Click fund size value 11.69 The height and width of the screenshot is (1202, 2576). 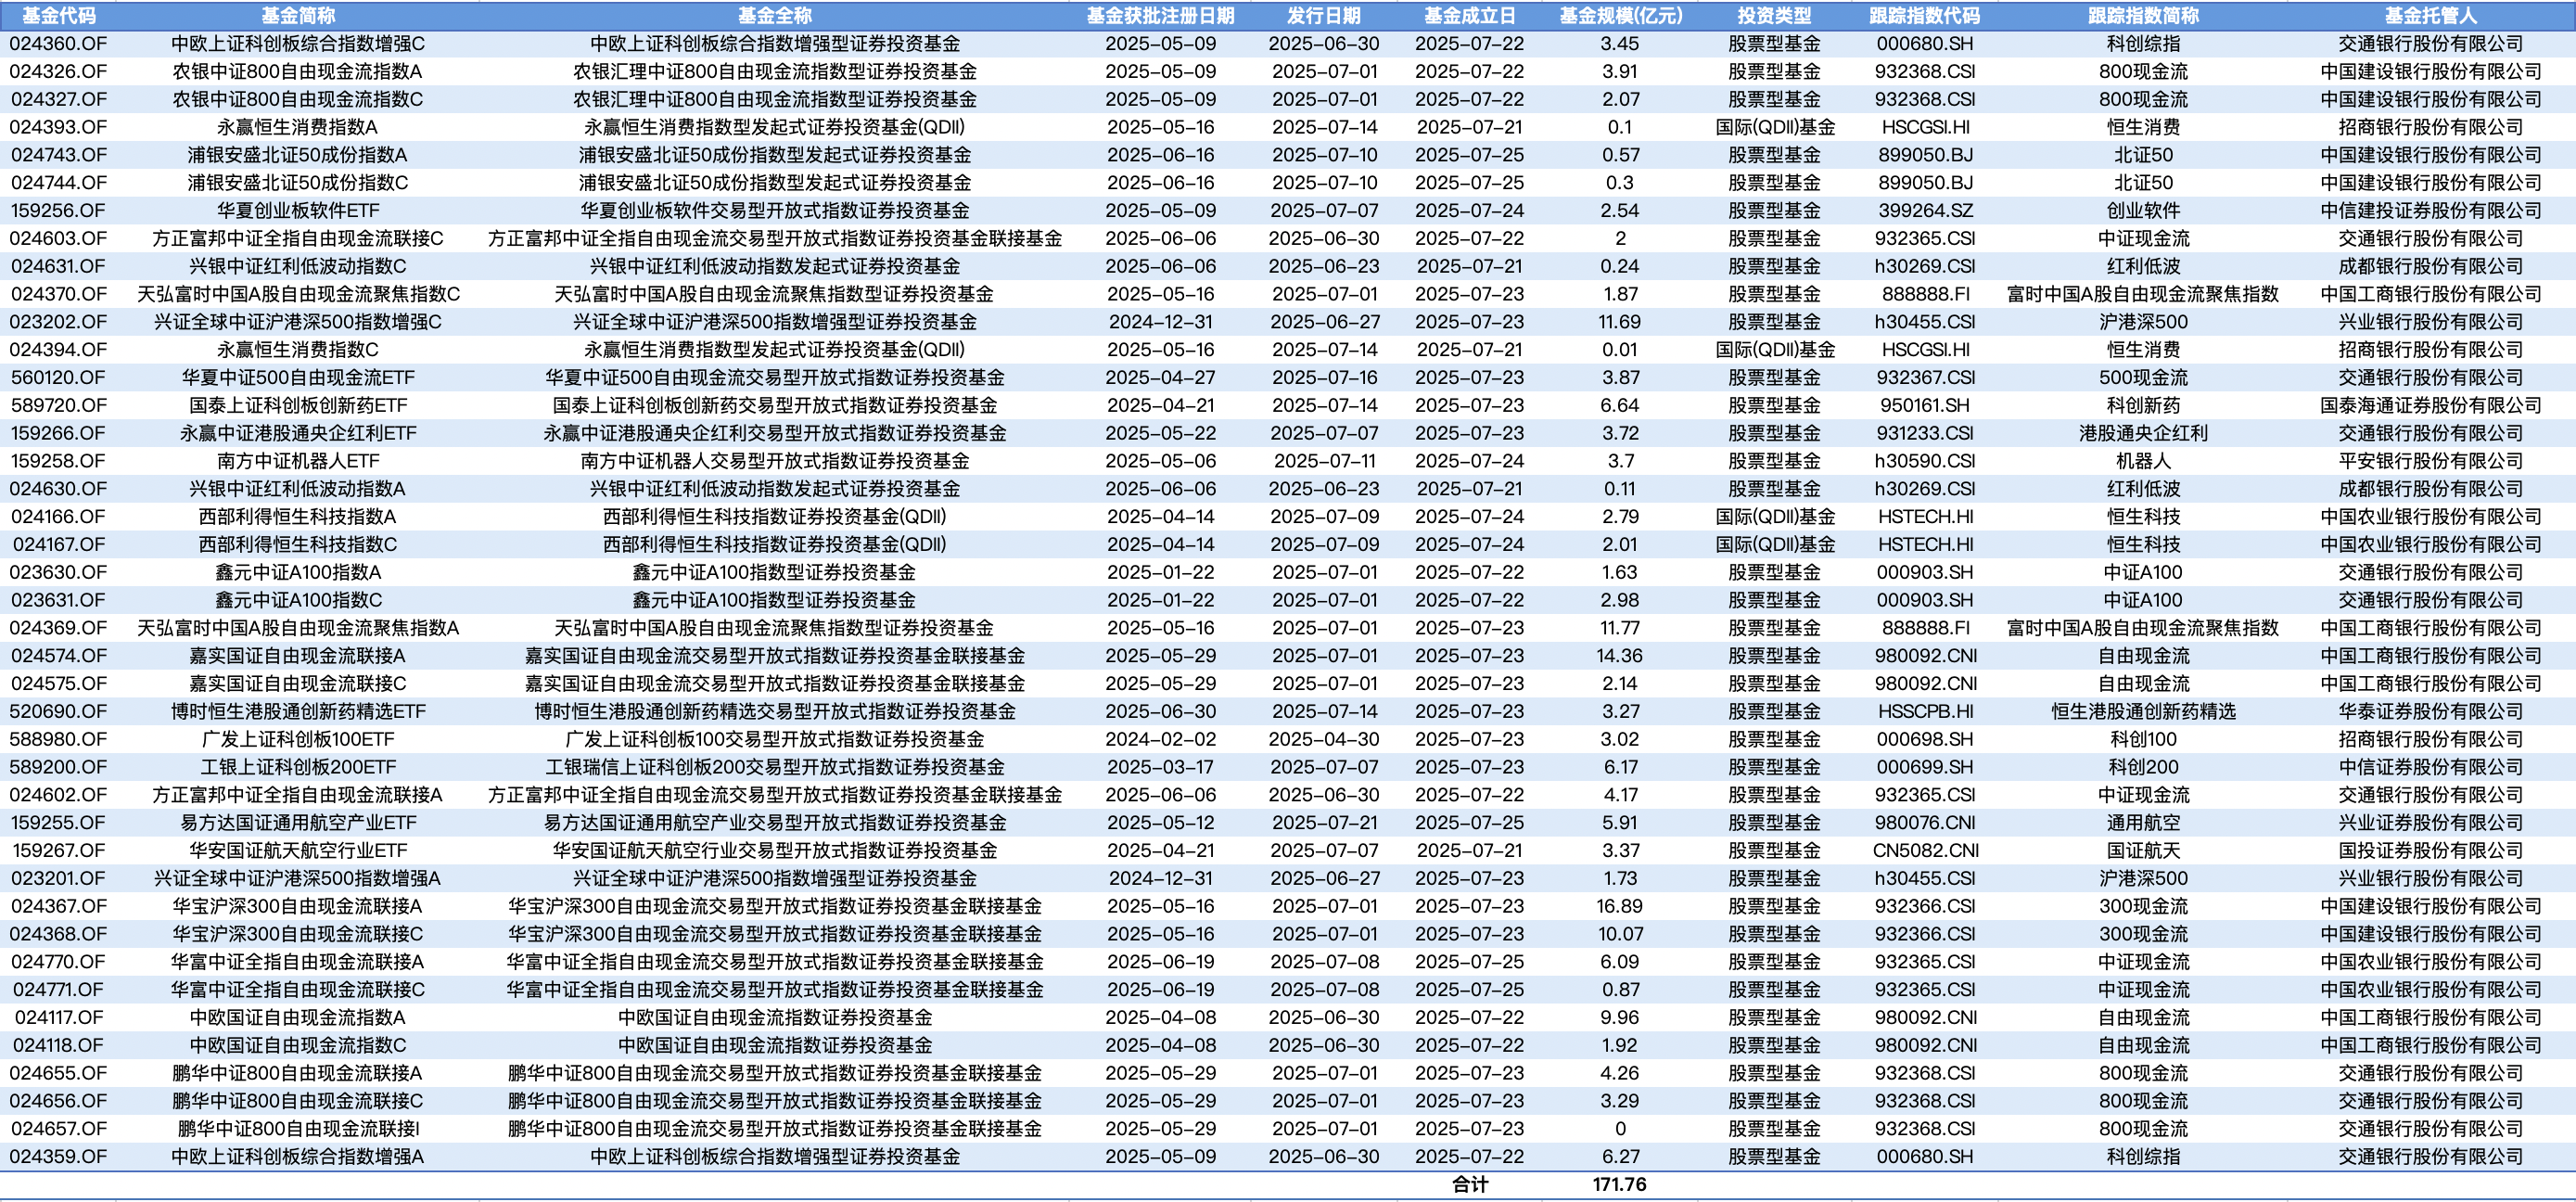(1620, 322)
